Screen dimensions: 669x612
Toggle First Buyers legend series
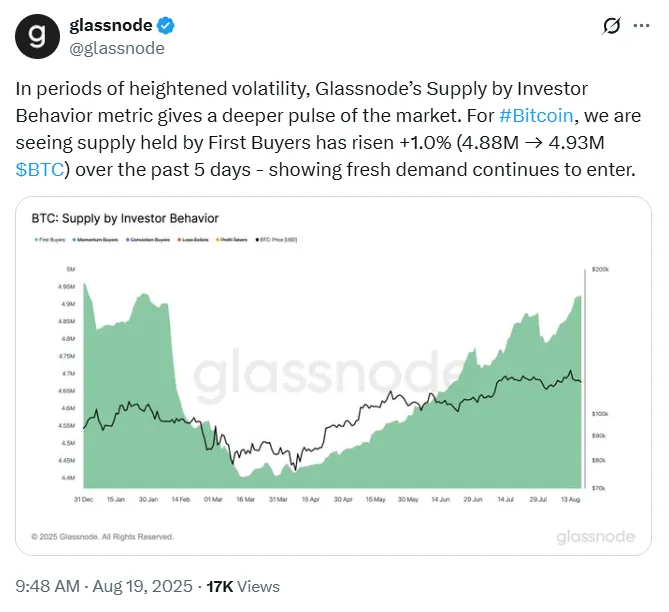[x=50, y=240]
